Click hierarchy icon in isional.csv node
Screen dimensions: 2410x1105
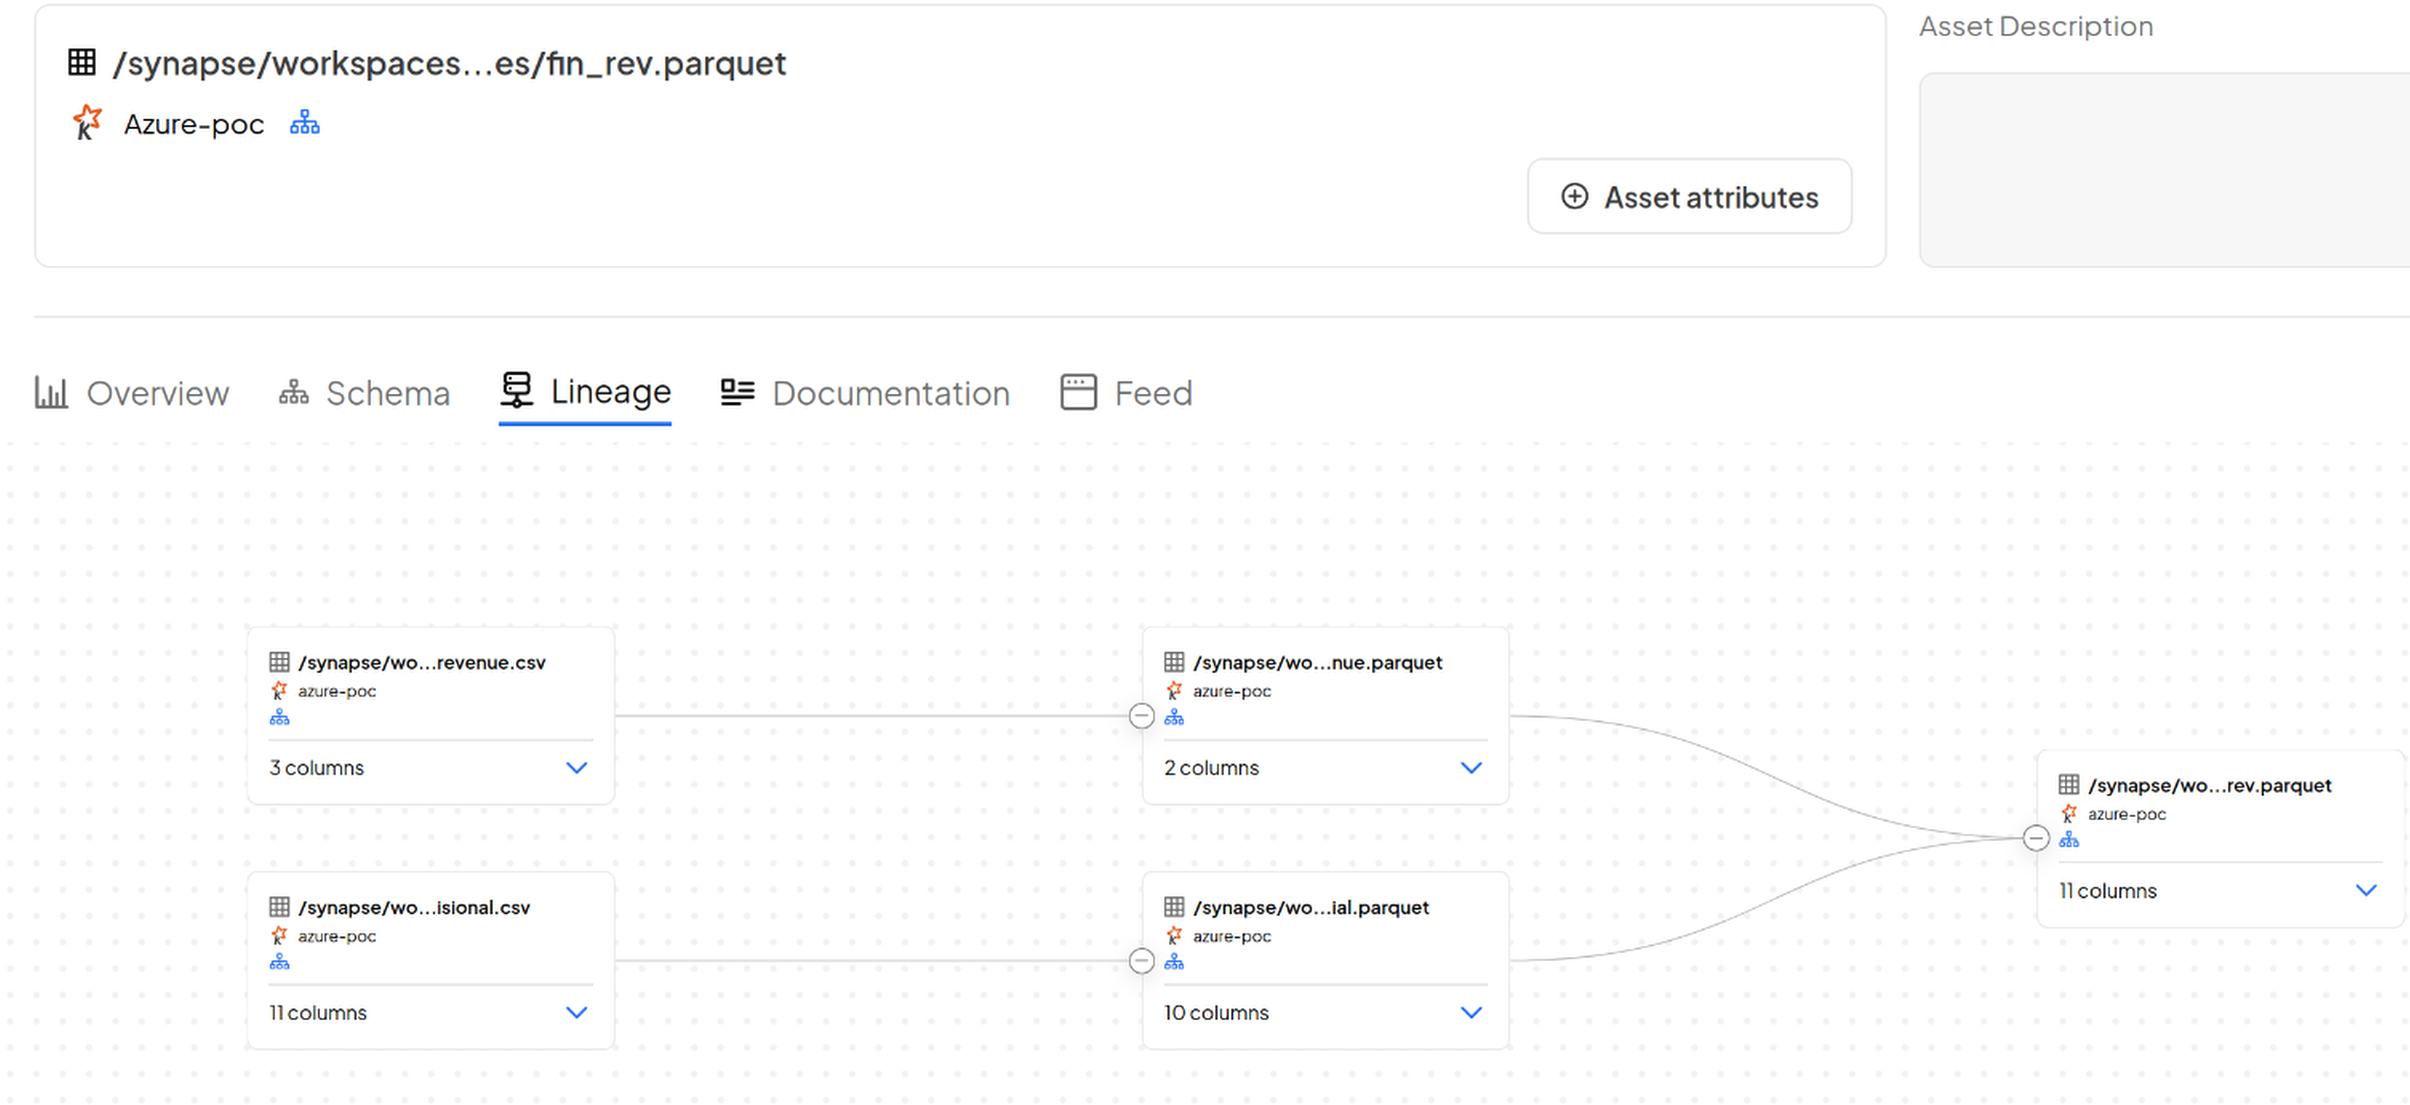[x=279, y=962]
